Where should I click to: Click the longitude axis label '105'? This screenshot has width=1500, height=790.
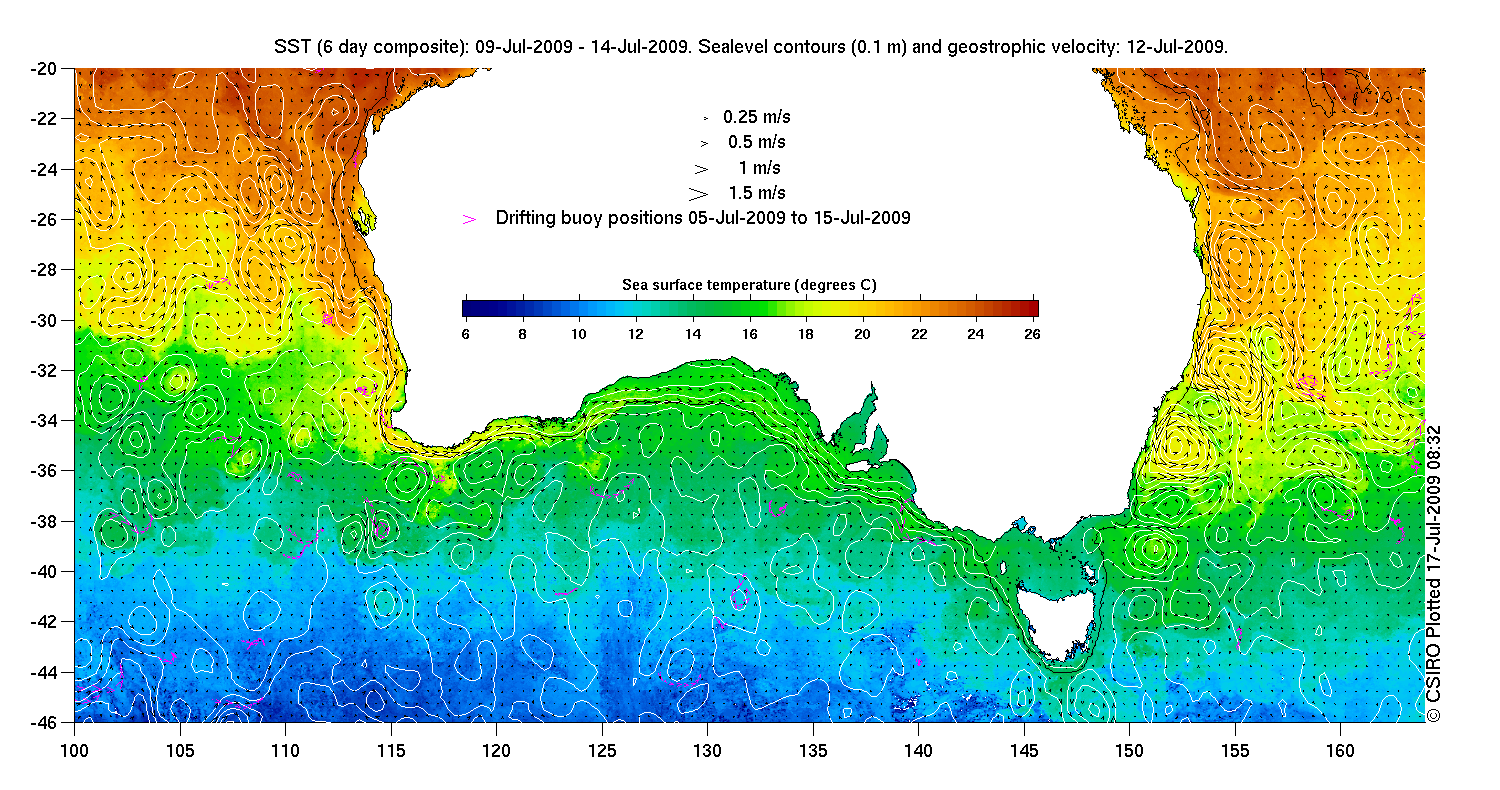pos(180,750)
